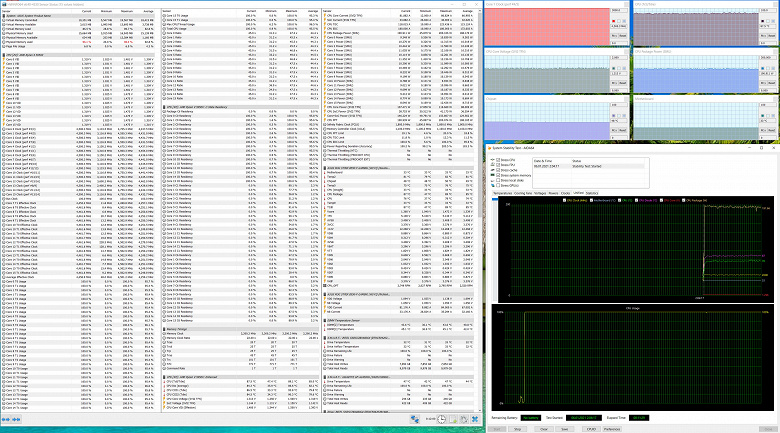Viewport: 780px width, 433px height.
Task: Click the HWiNFO64 window title bar icon
Action: point(3,3)
